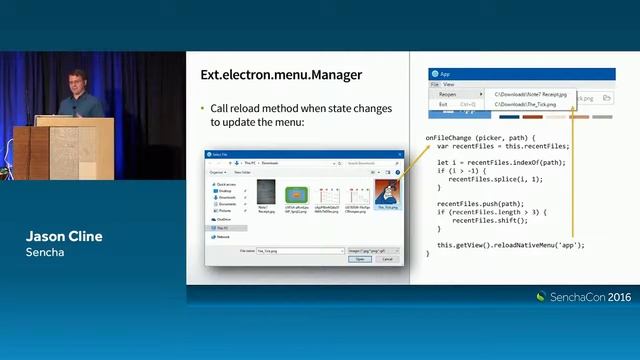Pick the dark navy color swatch
Screen dimensions: 640x360
(509, 117)
